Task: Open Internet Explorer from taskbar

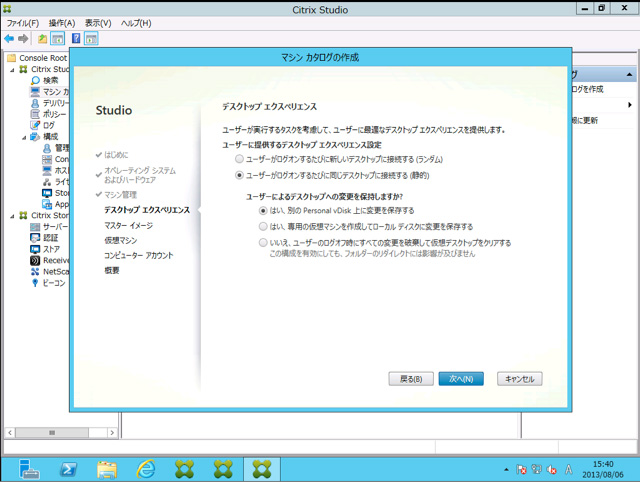Action: pos(146,469)
